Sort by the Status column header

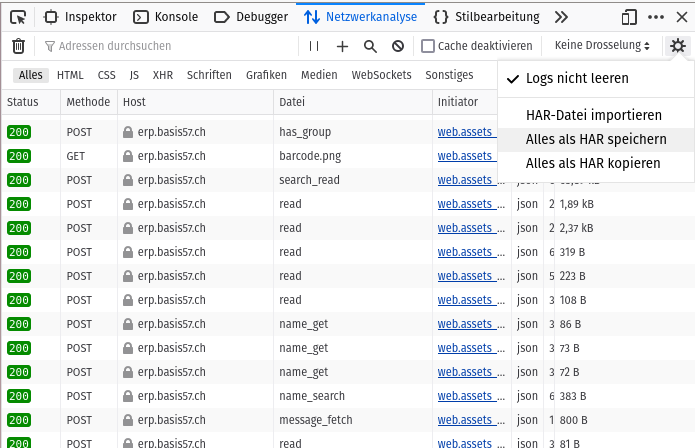point(22,102)
